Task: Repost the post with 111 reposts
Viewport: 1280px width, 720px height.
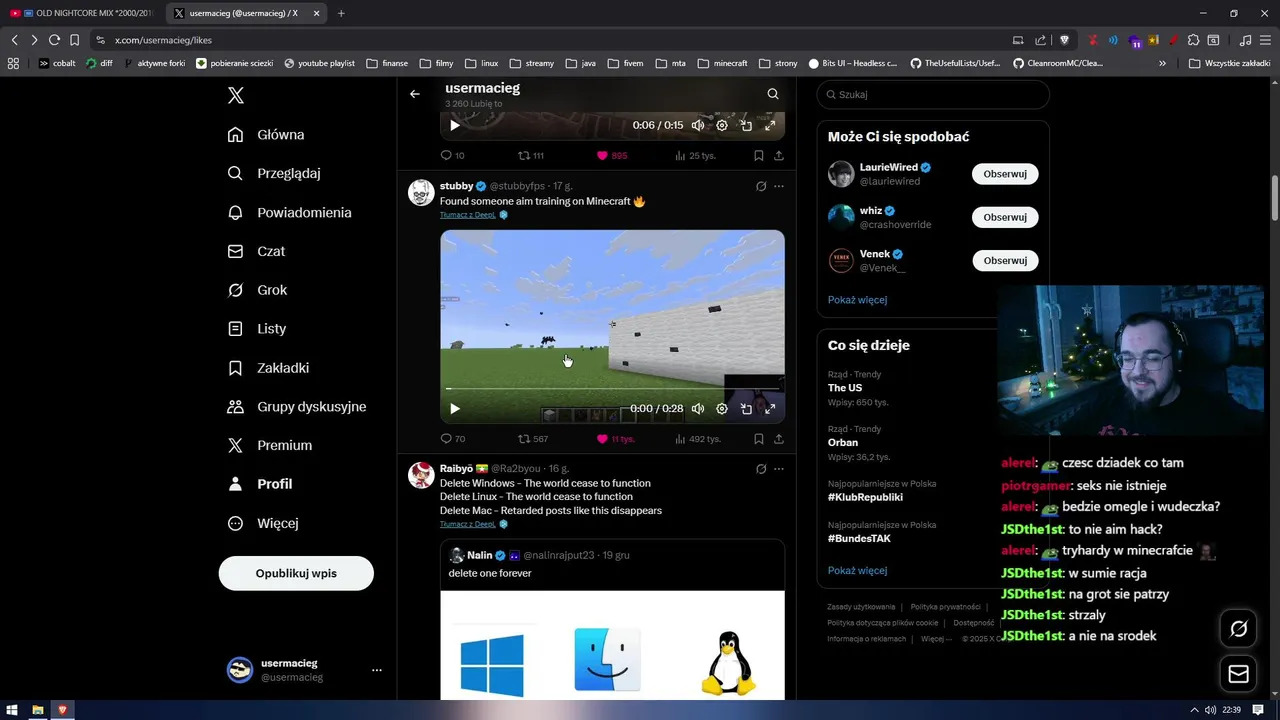Action: point(531,156)
